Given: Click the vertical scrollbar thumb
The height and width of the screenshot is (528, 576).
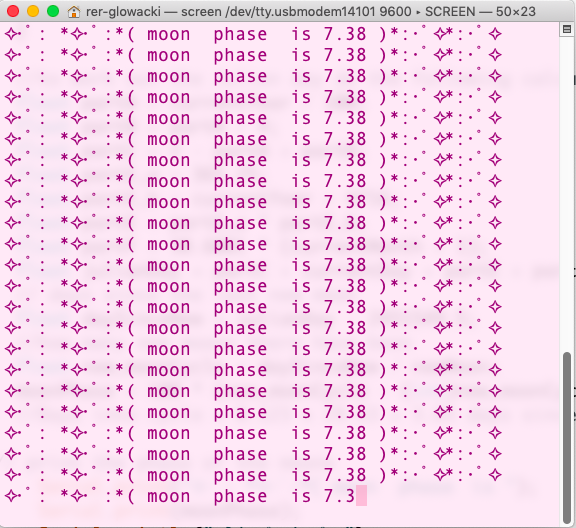Looking at the screenshot, I should pyautogui.click(x=567, y=437).
